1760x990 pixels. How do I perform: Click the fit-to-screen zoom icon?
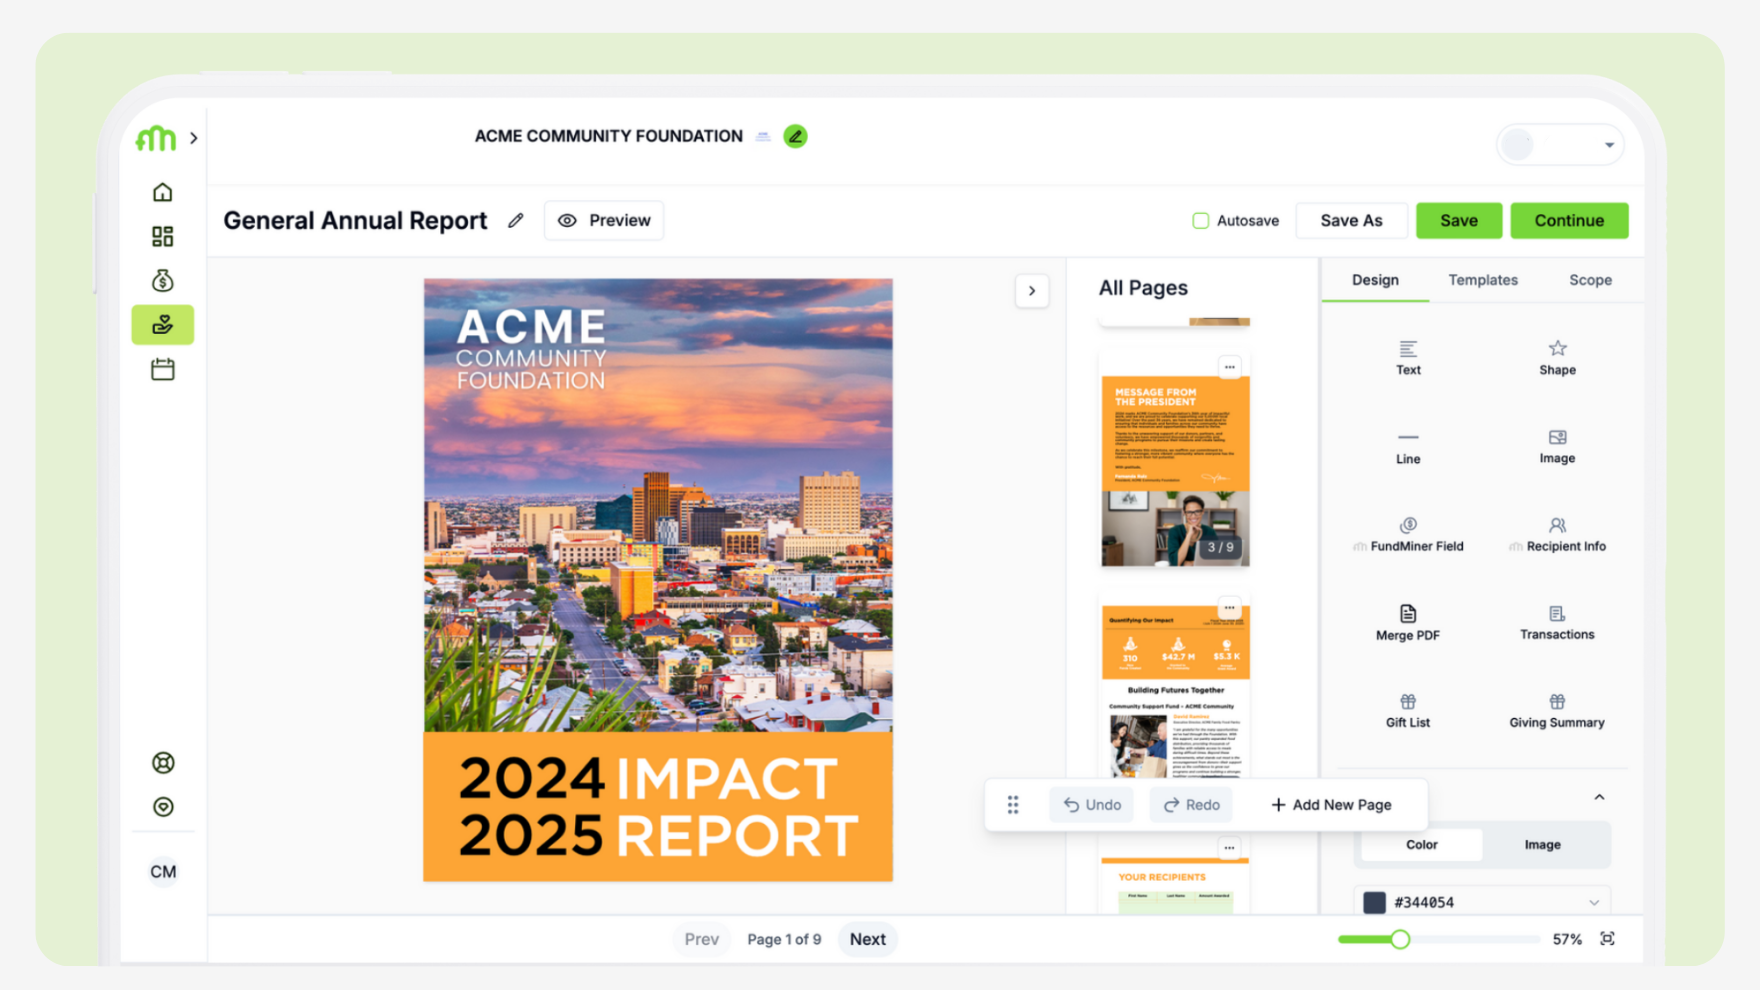1607,939
